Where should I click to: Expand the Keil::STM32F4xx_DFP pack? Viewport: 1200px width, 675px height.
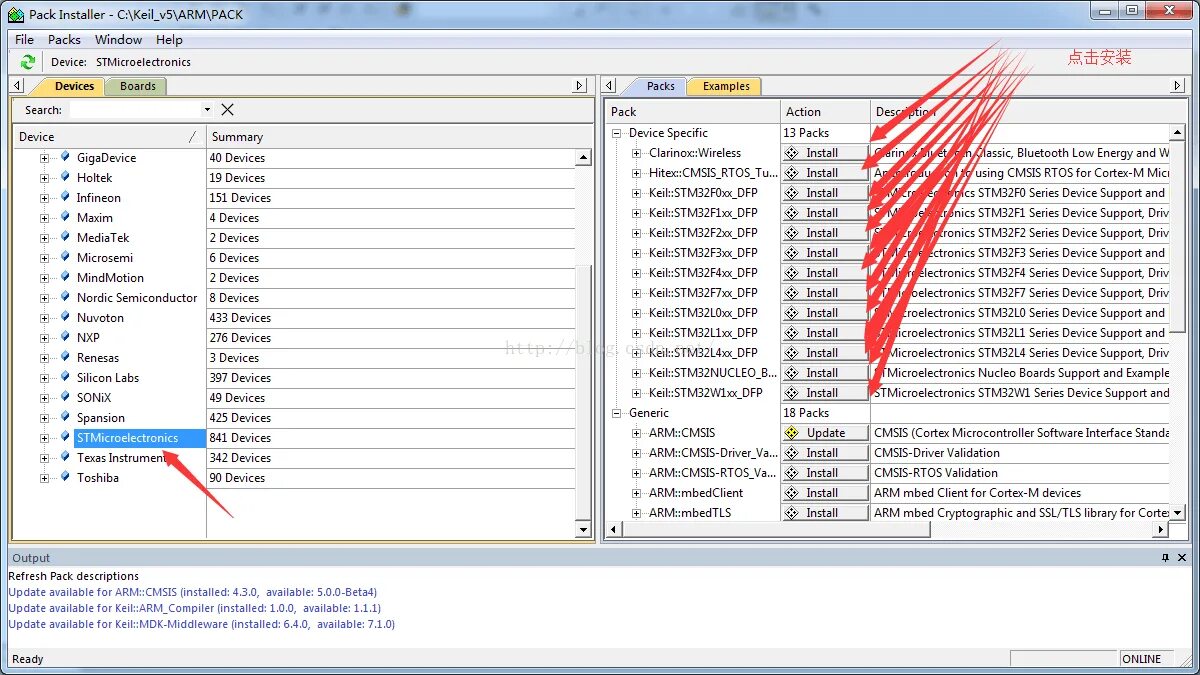637,273
